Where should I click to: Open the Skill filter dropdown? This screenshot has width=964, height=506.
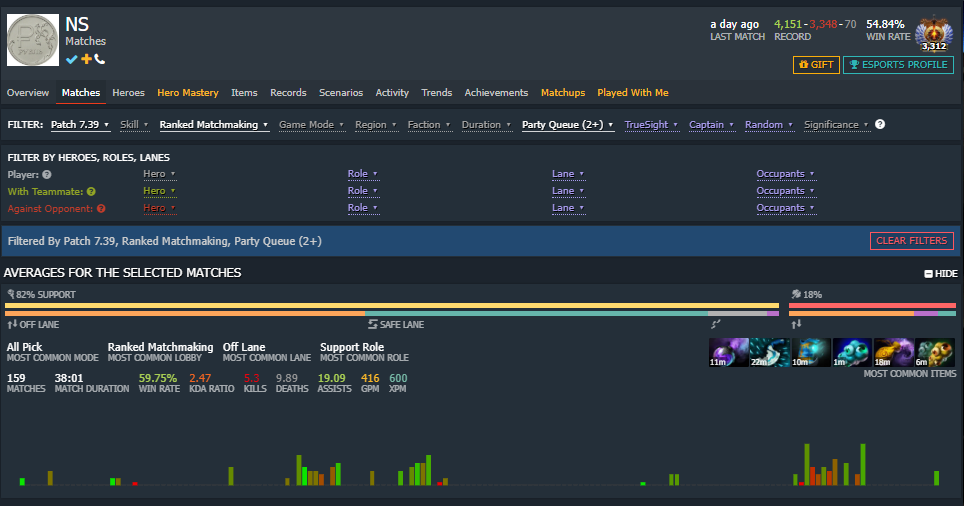(x=135, y=125)
